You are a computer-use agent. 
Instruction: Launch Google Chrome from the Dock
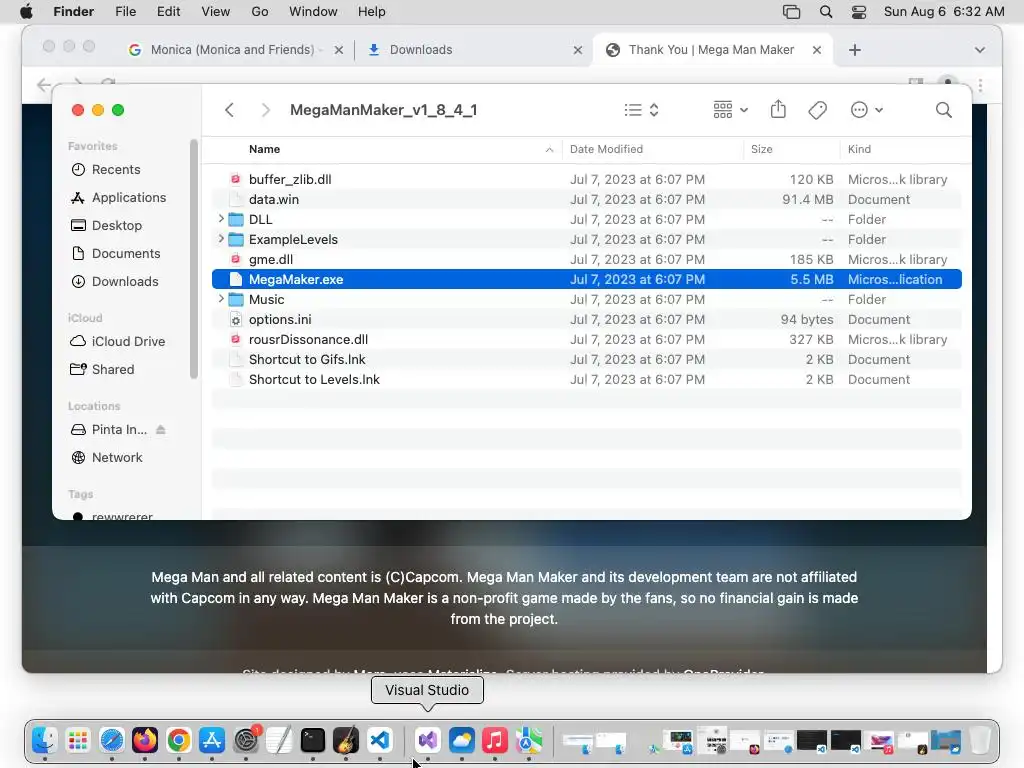[178, 741]
